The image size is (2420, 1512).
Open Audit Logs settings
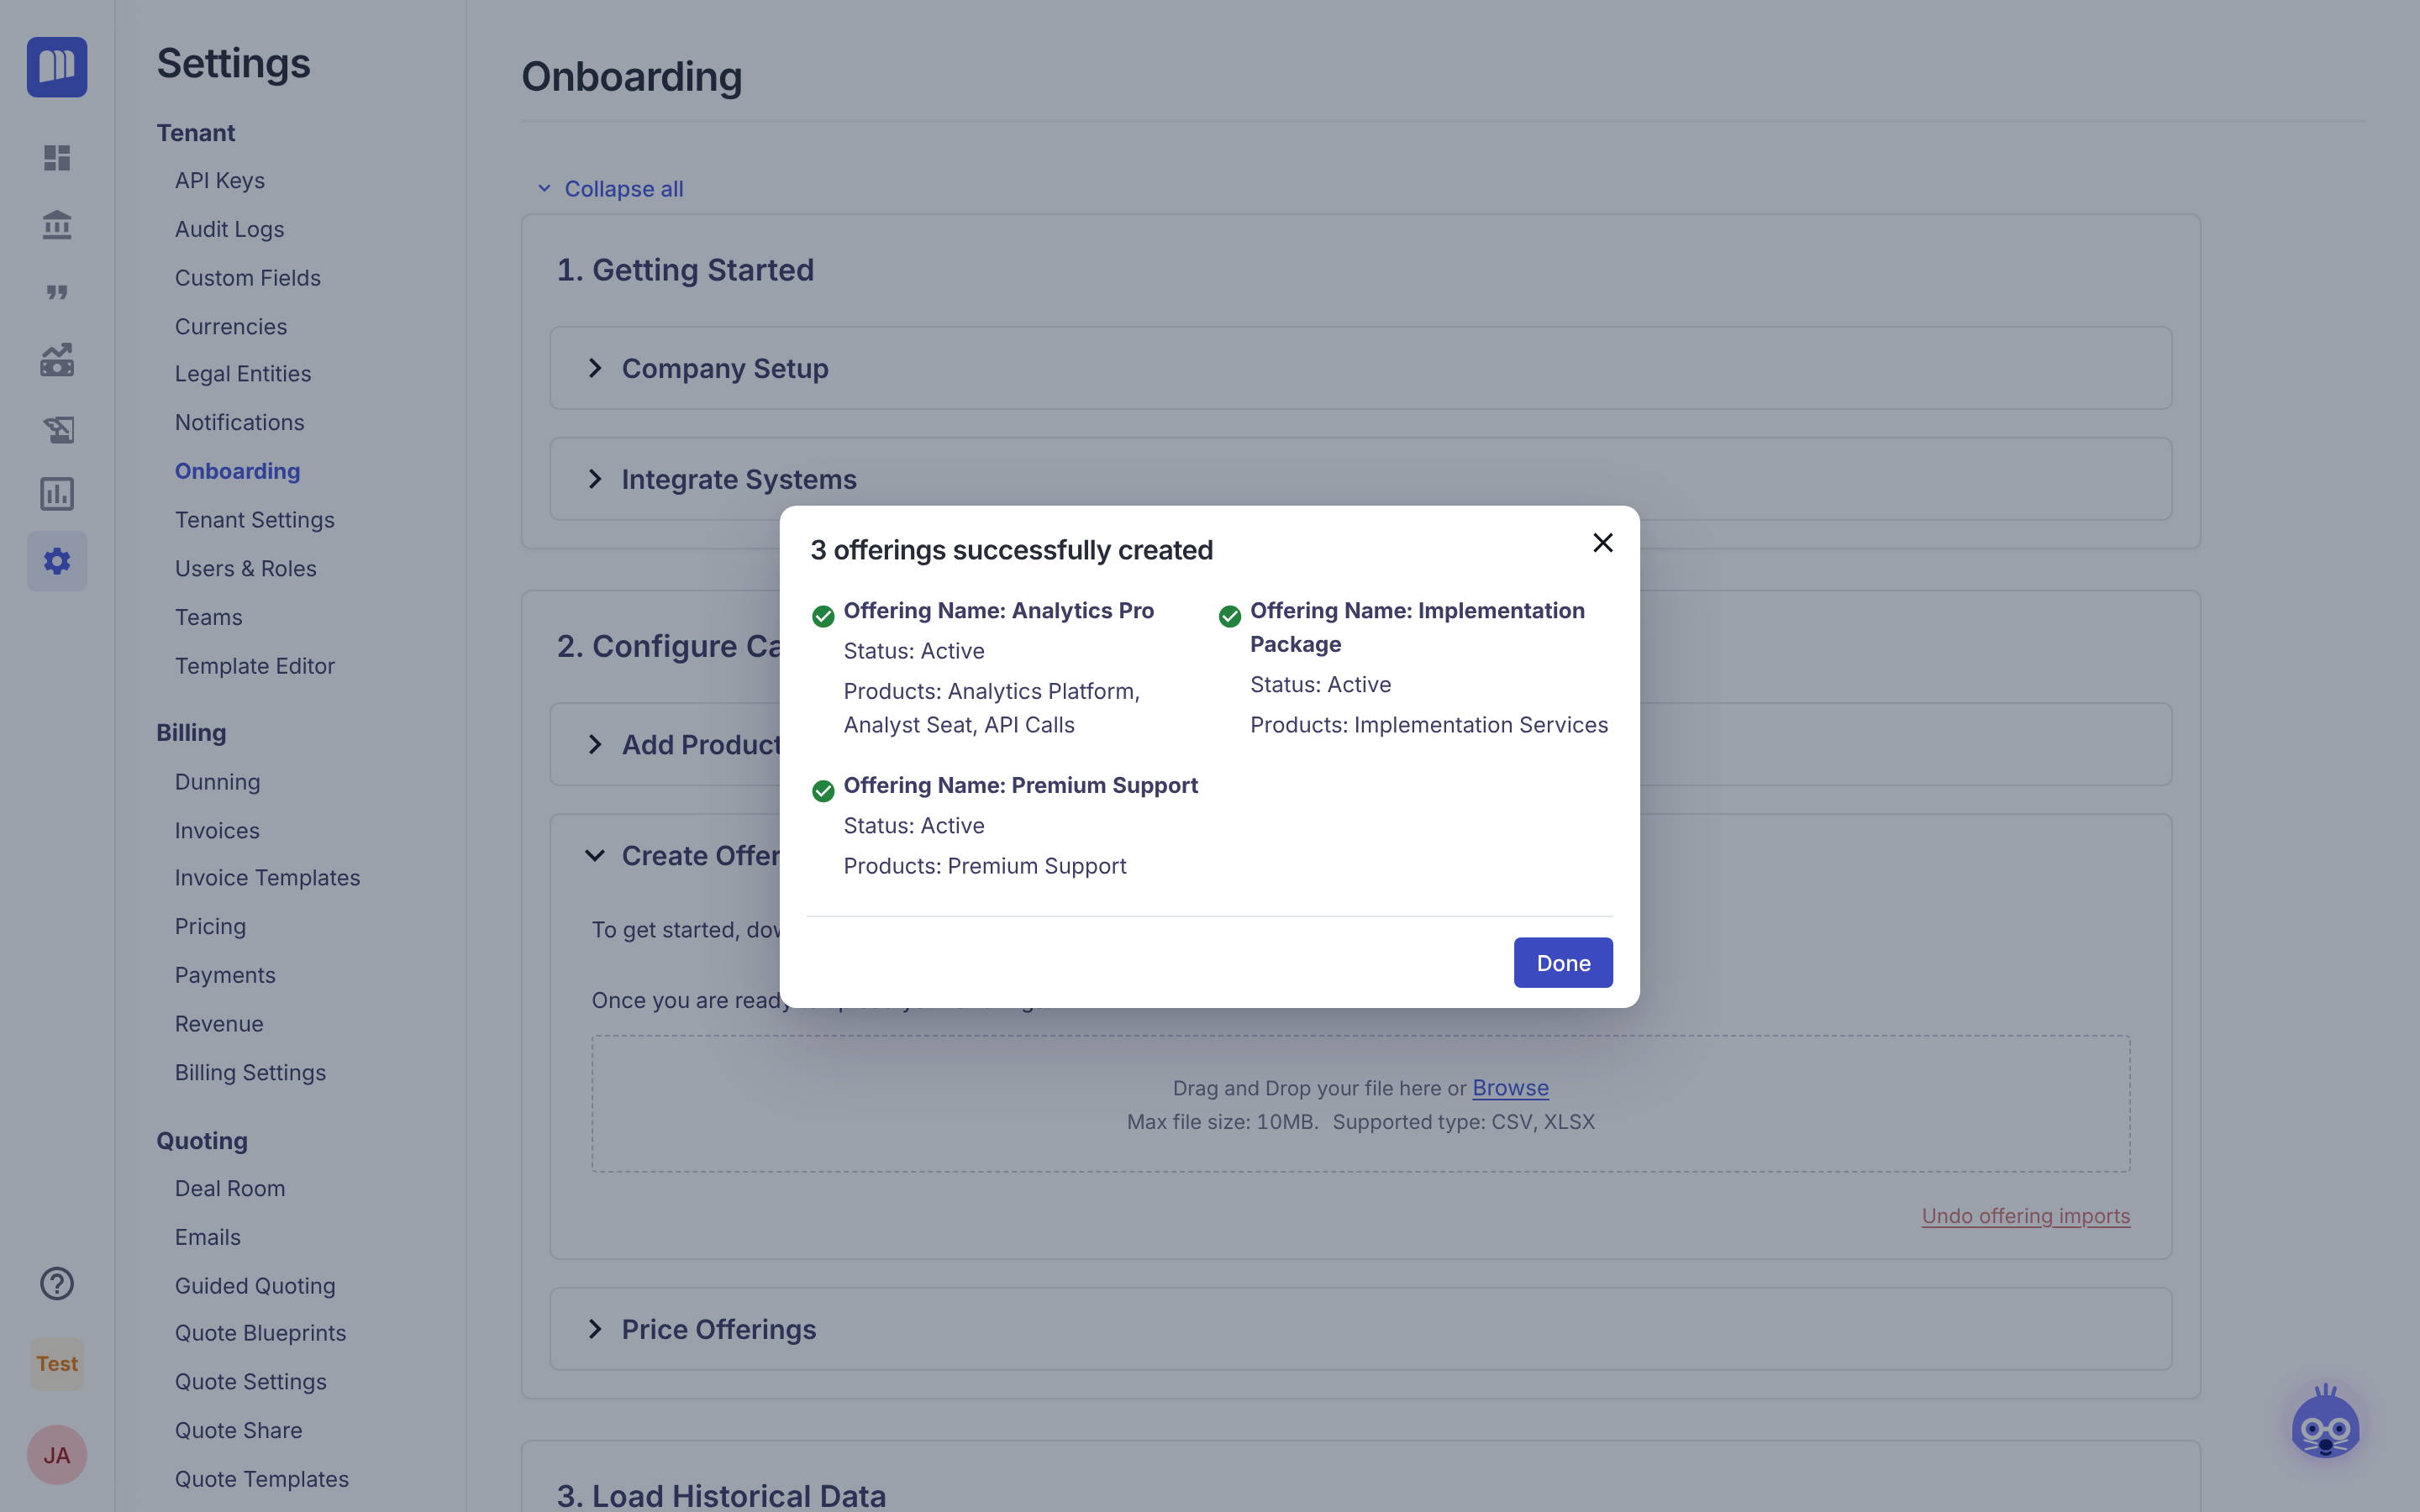click(x=229, y=229)
